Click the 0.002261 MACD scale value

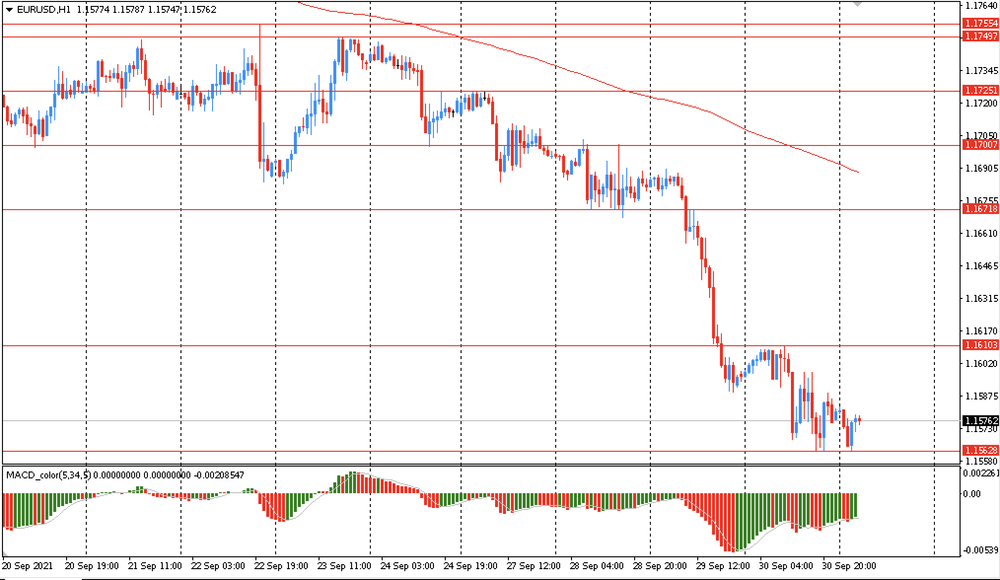tap(982, 473)
